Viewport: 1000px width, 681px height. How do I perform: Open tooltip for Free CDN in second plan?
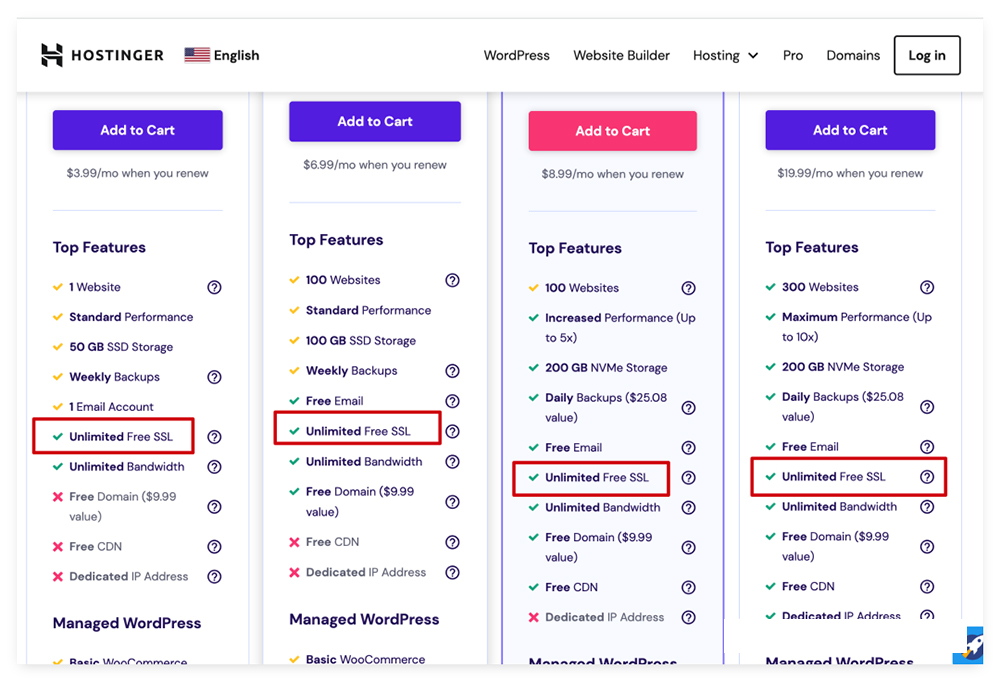pos(452,543)
